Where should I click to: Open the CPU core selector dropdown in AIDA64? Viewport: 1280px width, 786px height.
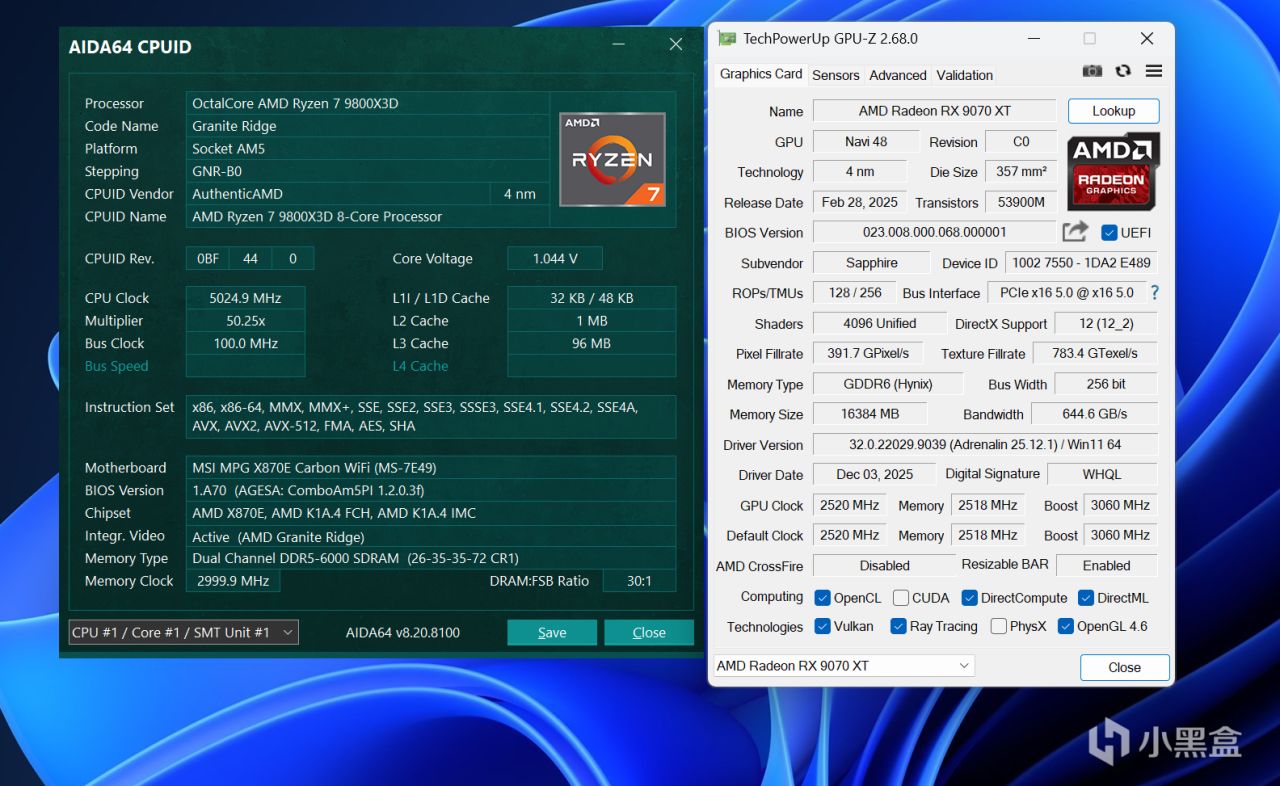click(183, 632)
